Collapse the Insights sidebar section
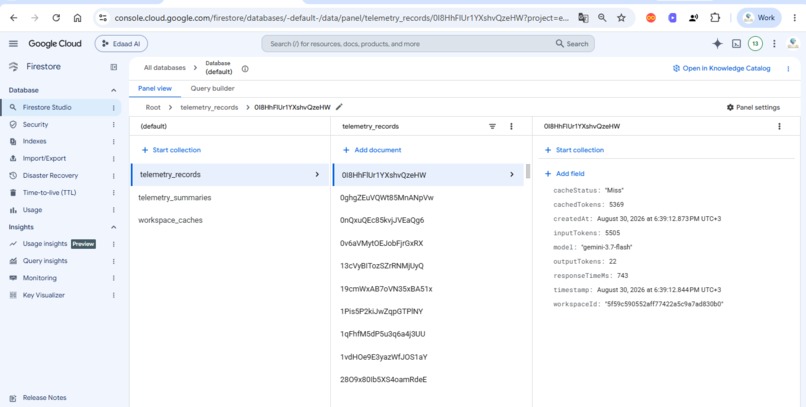 coord(114,227)
